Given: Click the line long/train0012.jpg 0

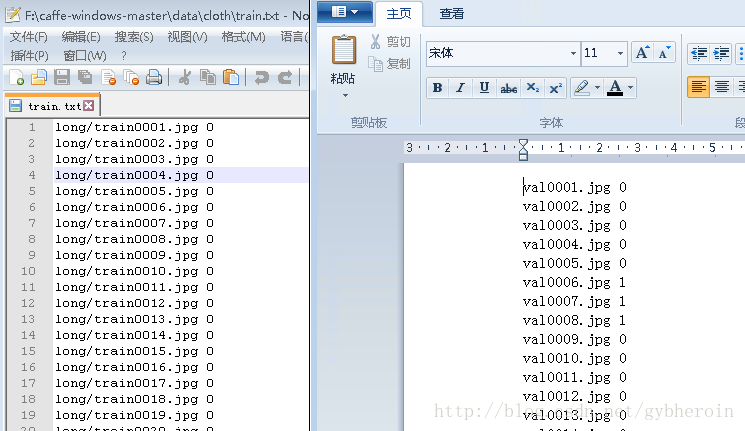Looking at the screenshot, I should pyautogui.click(x=134, y=303).
